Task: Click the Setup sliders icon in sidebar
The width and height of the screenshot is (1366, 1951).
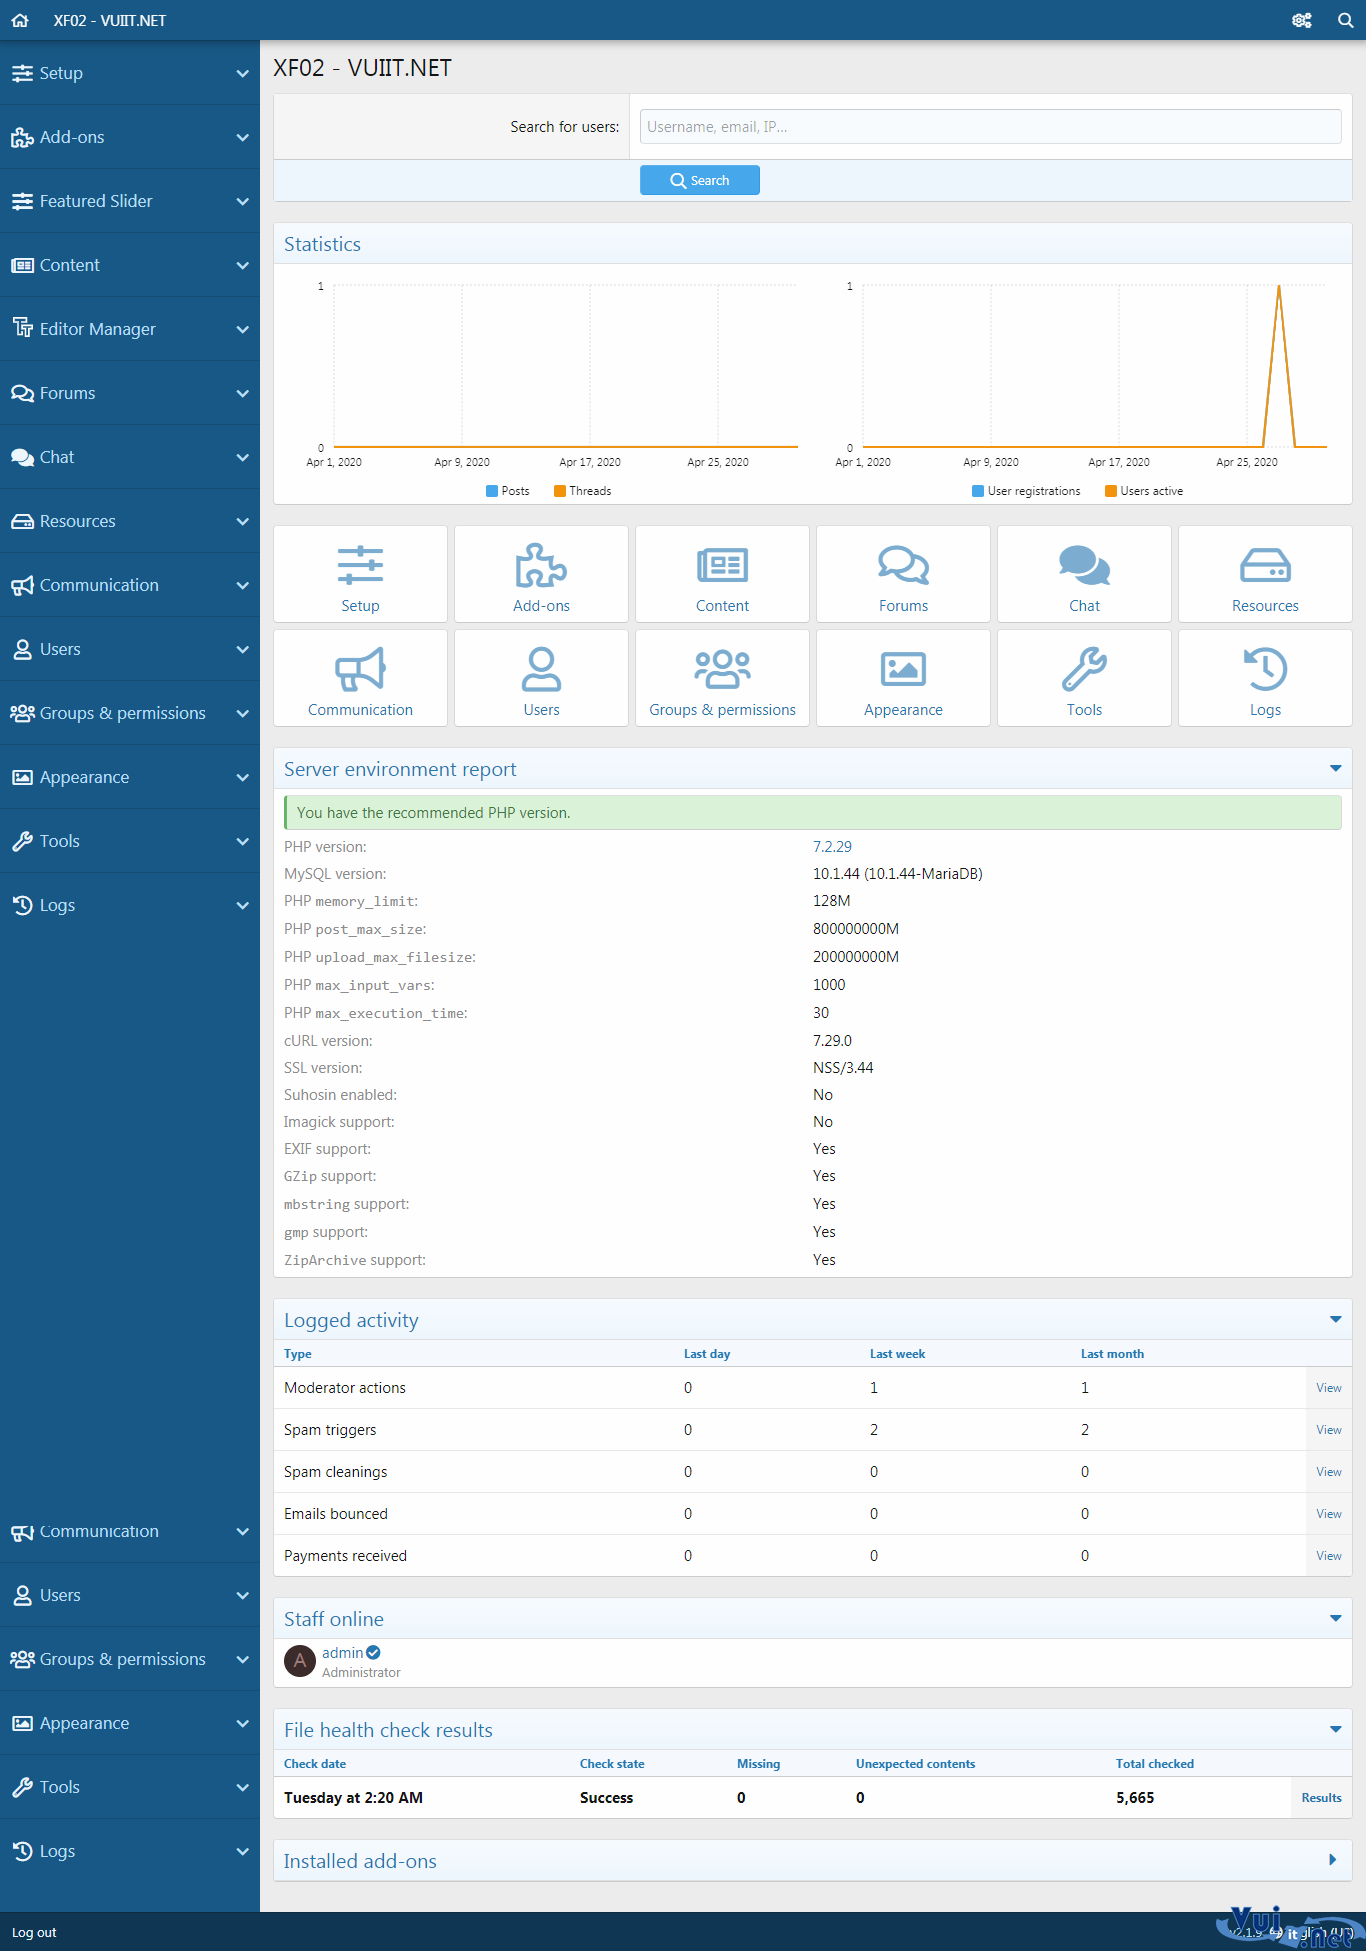Action: point(22,73)
